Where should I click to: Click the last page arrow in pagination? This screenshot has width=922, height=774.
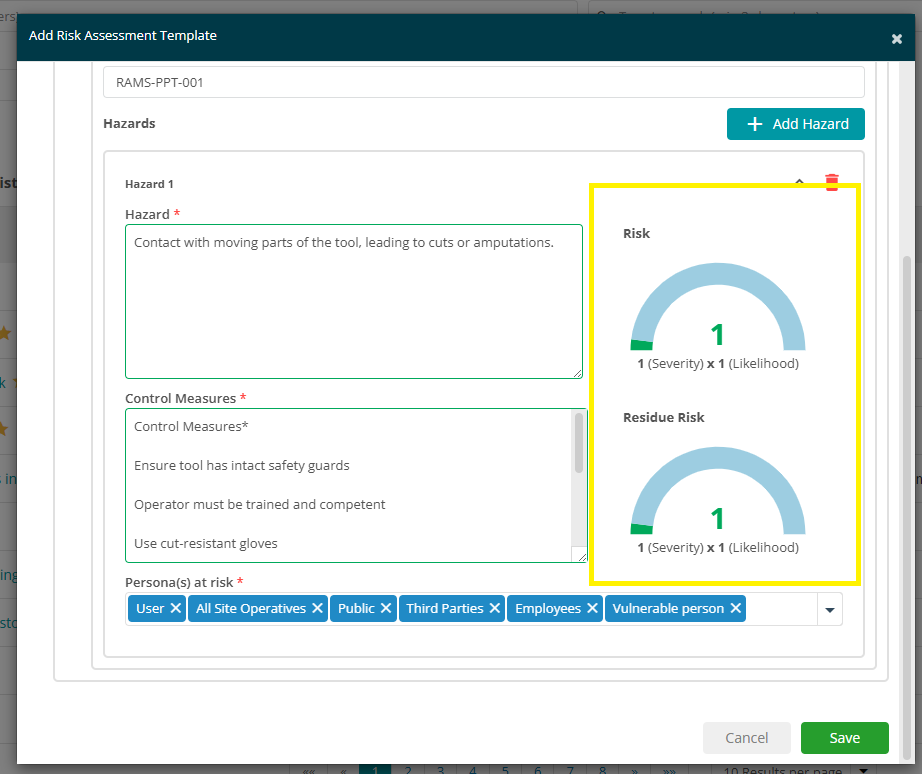click(x=669, y=769)
